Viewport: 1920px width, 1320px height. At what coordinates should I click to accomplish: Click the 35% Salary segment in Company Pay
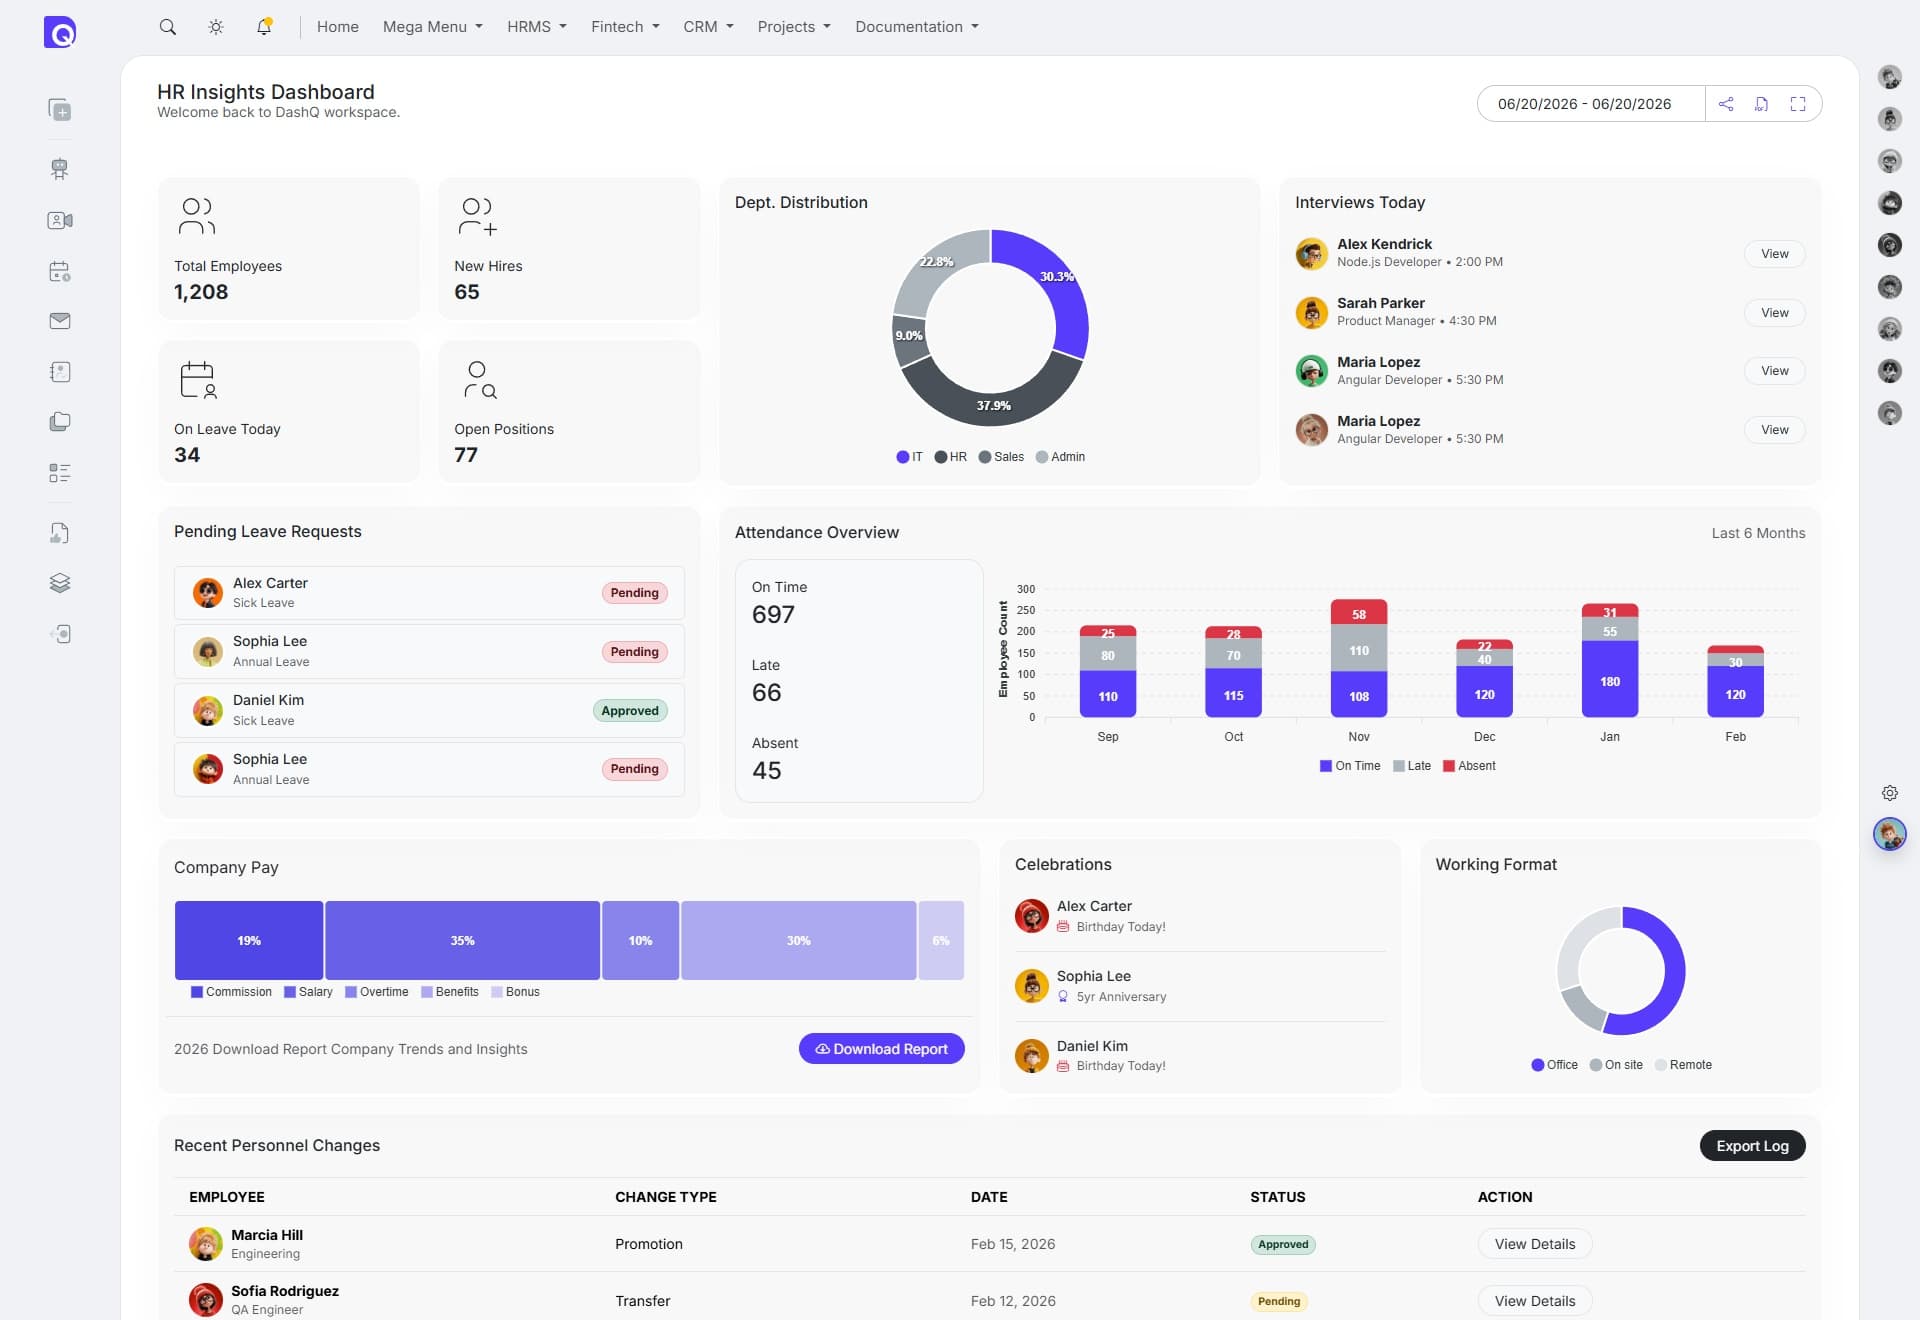pyautogui.click(x=462, y=941)
